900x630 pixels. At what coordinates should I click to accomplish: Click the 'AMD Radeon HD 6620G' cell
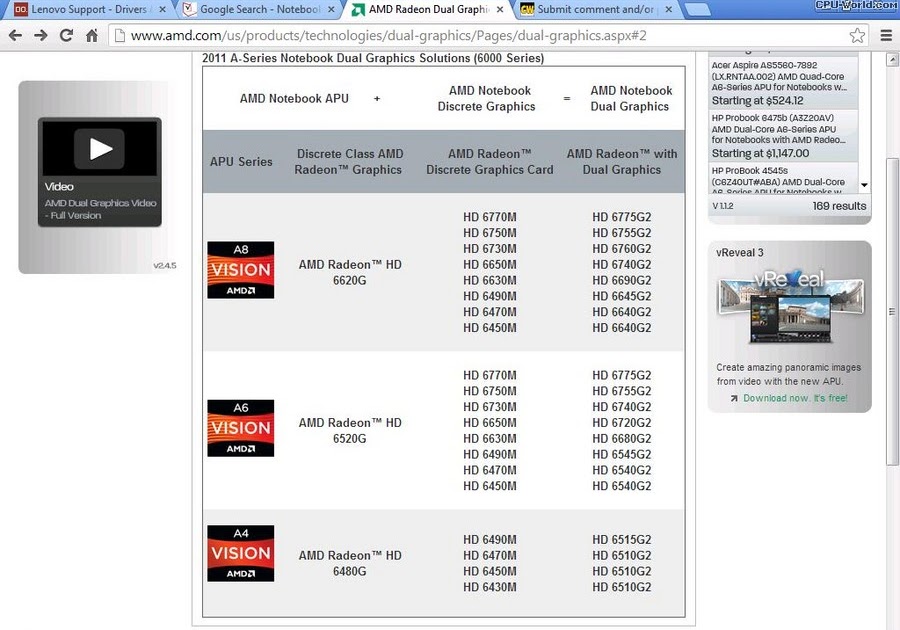pos(350,273)
